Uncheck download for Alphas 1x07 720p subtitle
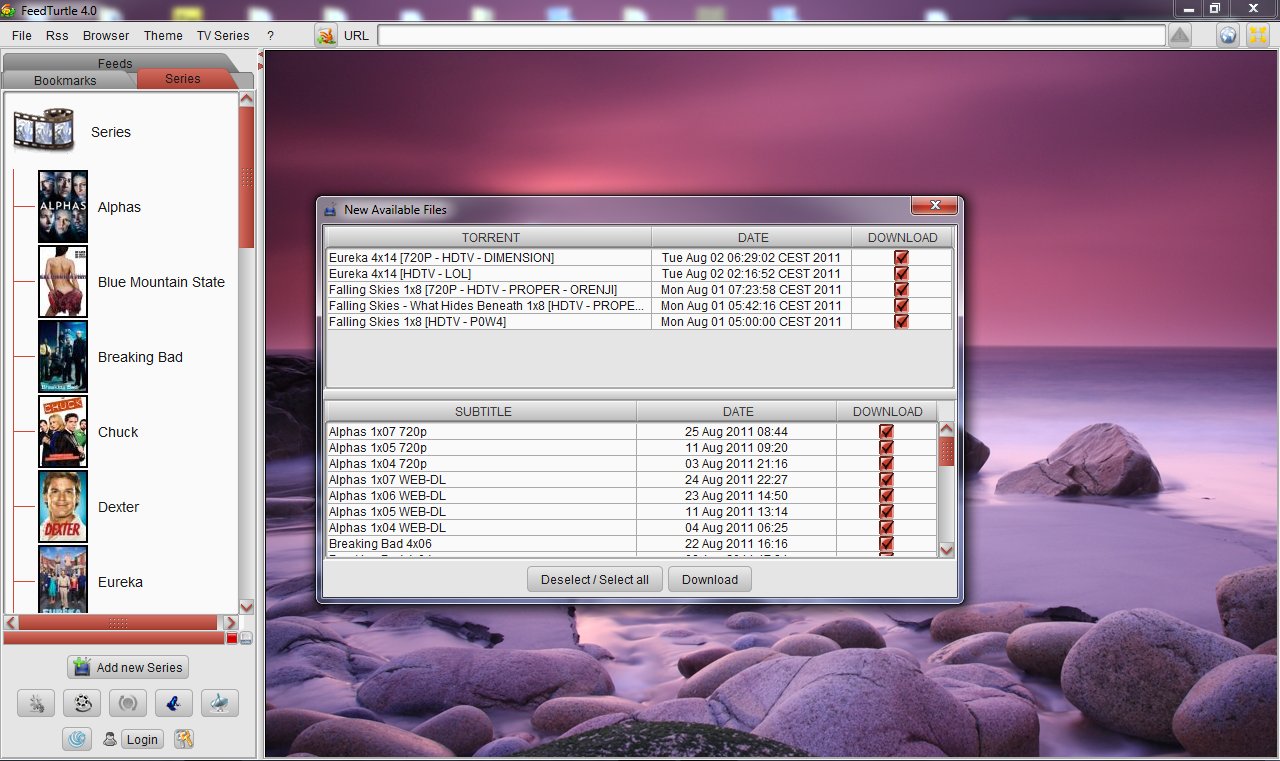The width and height of the screenshot is (1280, 761). coord(886,432)
